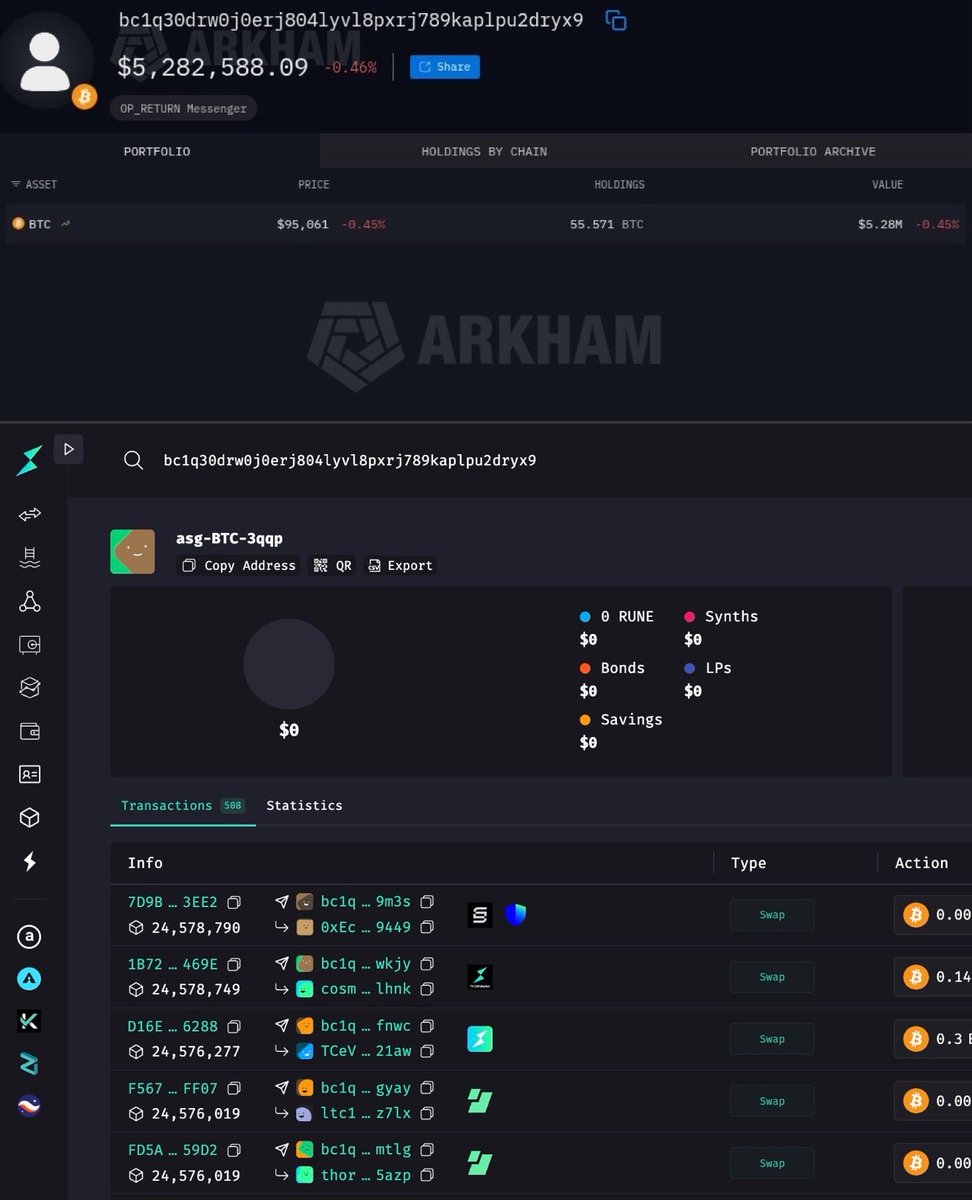Click the blue shield icon in first row
972x1200 pixels.
point(516,914)
